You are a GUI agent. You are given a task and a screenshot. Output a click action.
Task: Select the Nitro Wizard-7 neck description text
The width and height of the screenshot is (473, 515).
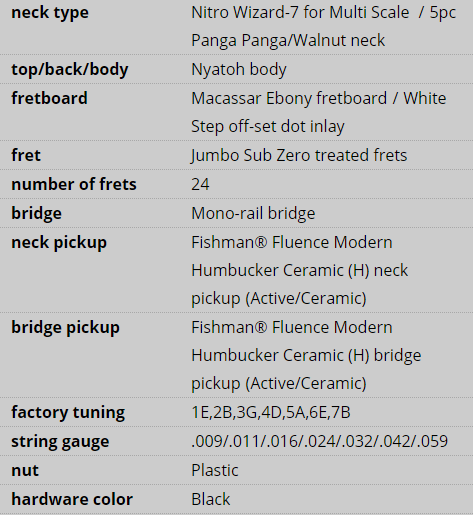pyautogui.click(x=323, y=26)
